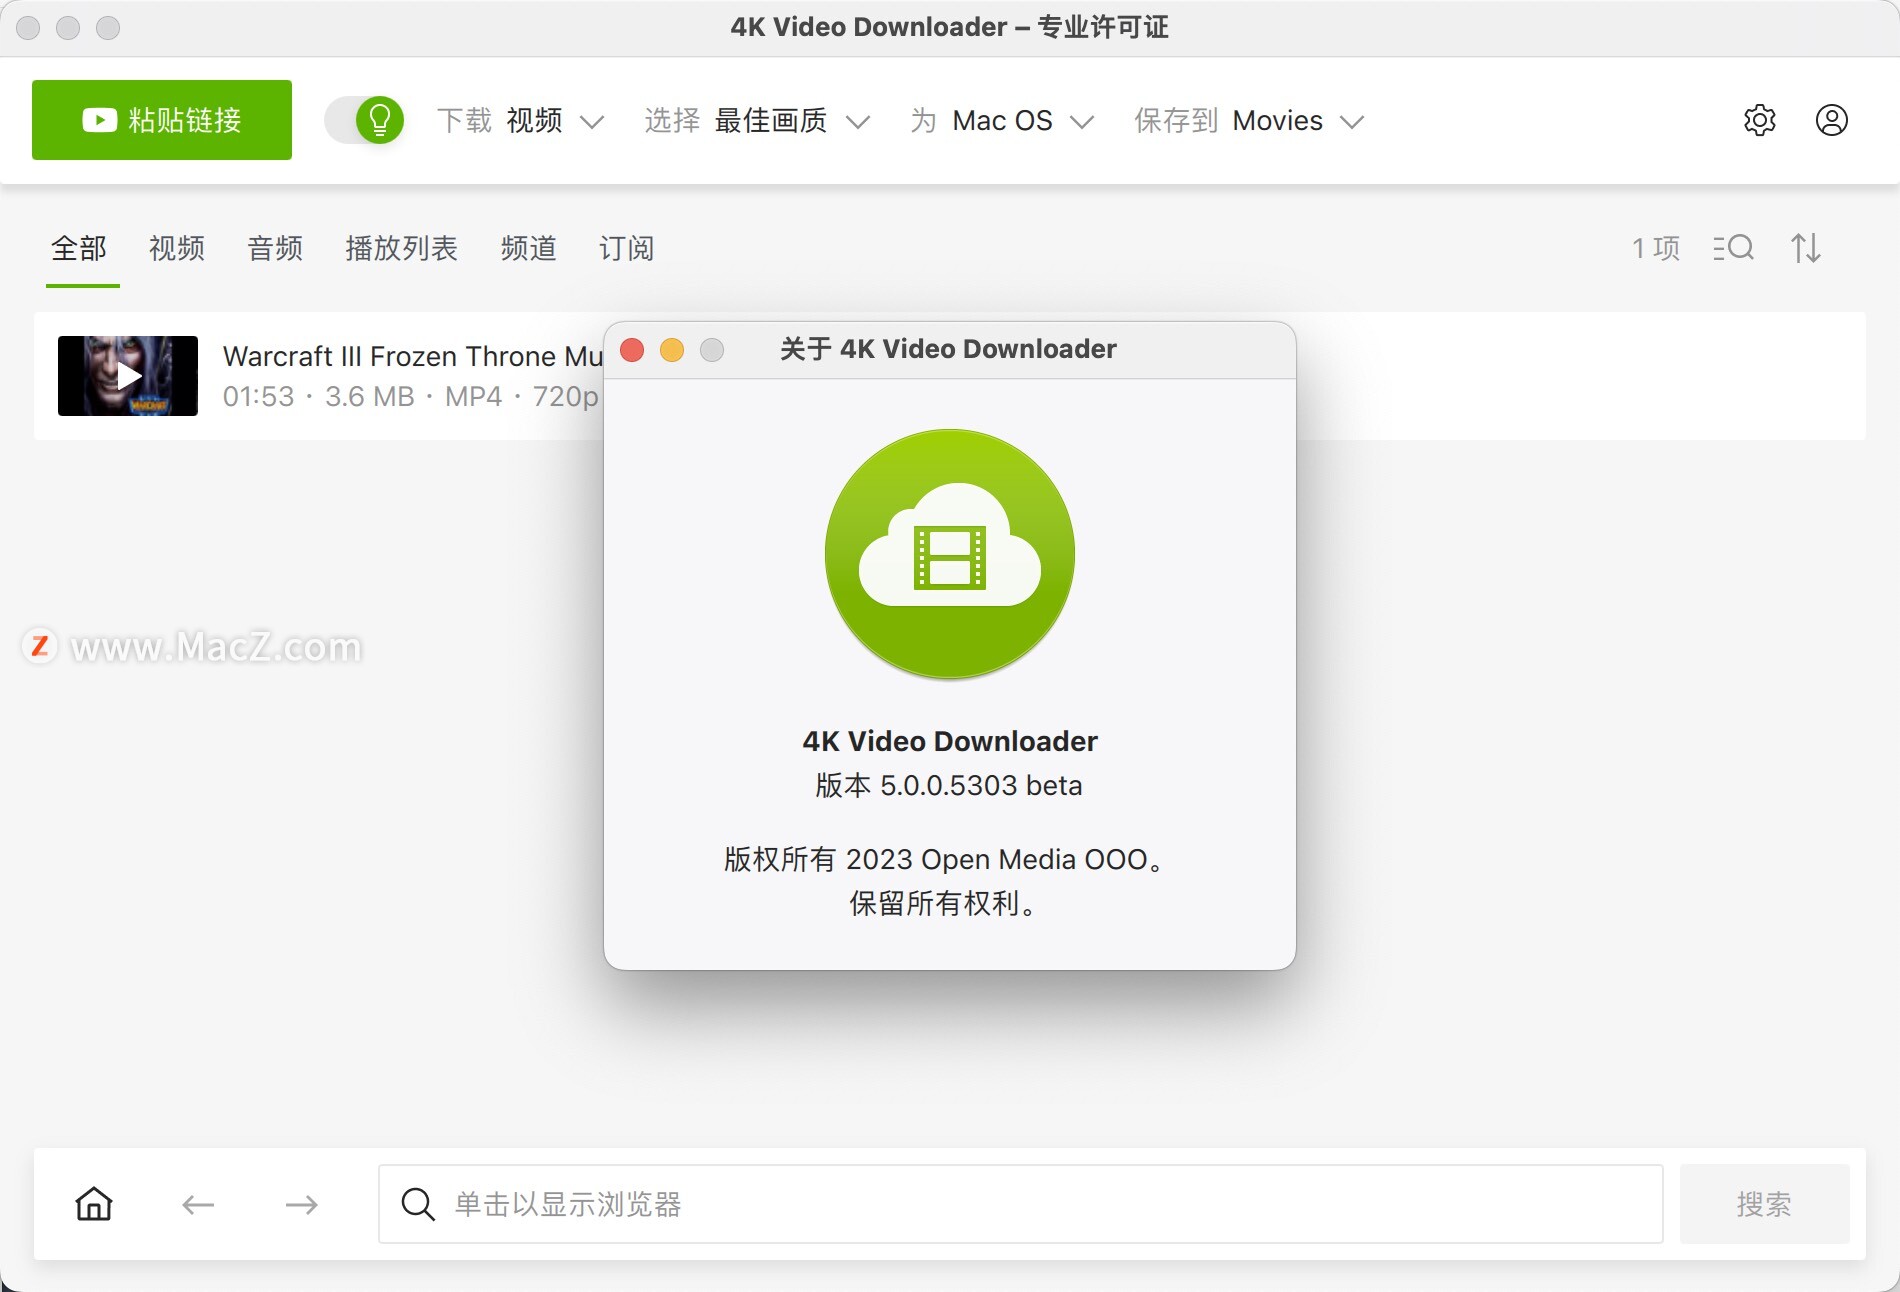Click the search filter list icon
Viewport: 1900px width, 1292px height.
coord(1733,249)
